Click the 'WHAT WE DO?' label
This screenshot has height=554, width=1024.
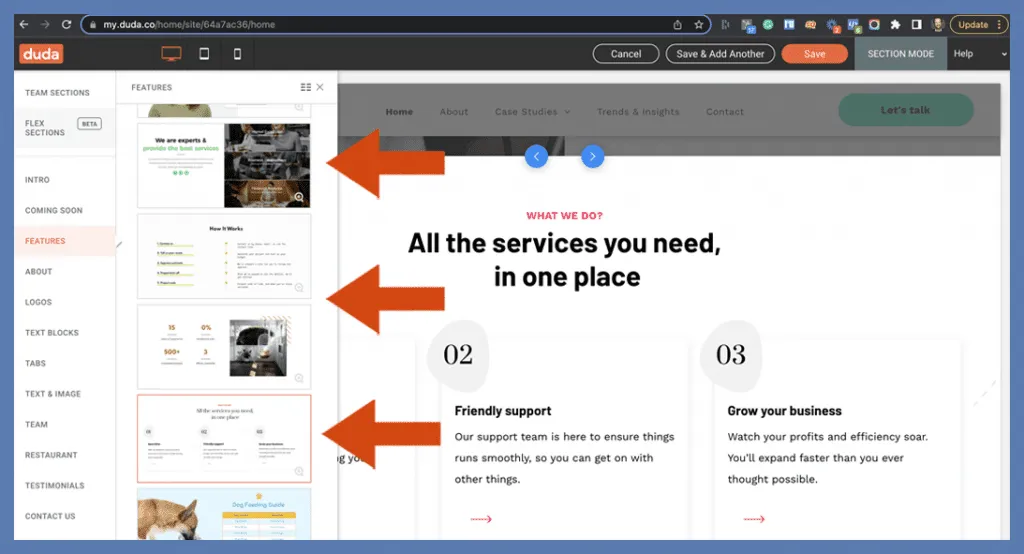[x=564, y=216]
